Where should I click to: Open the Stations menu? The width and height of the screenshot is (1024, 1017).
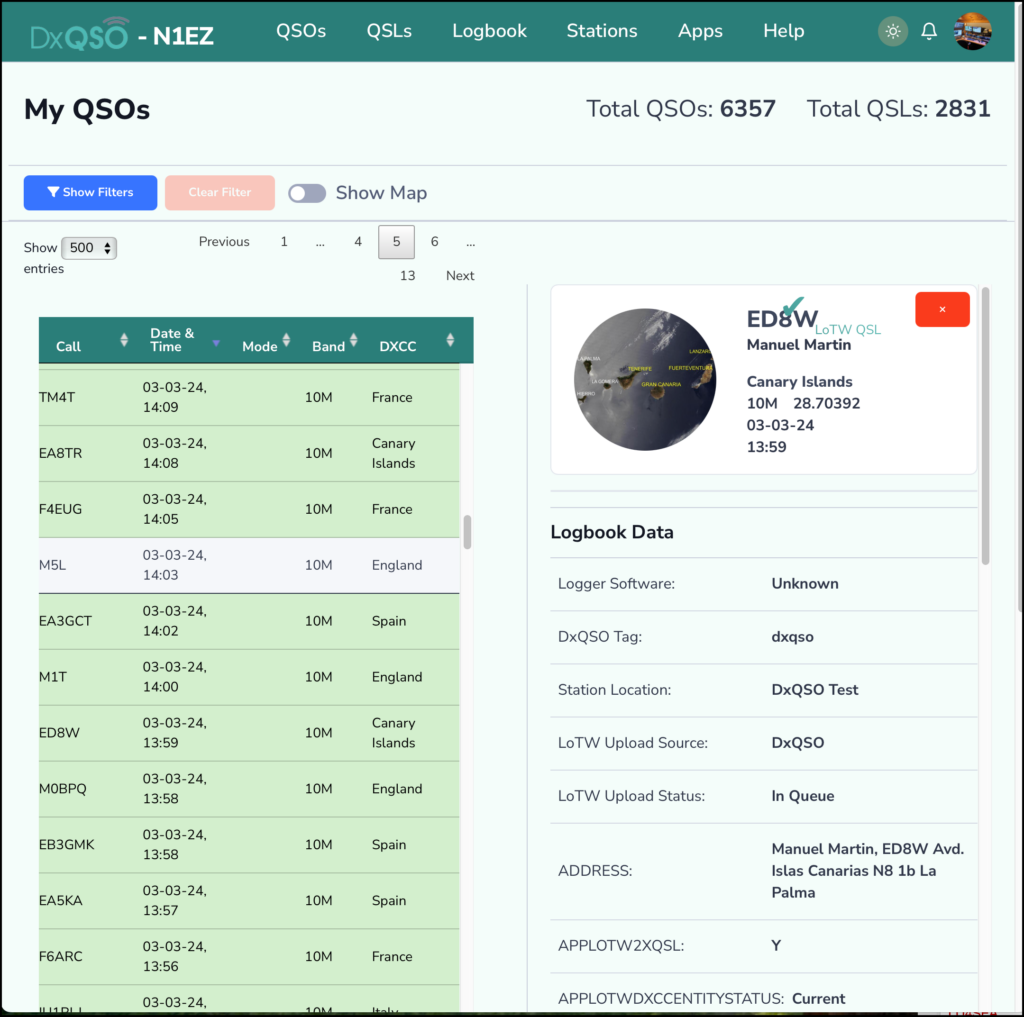pyautogui.click(x=601, y=31)
